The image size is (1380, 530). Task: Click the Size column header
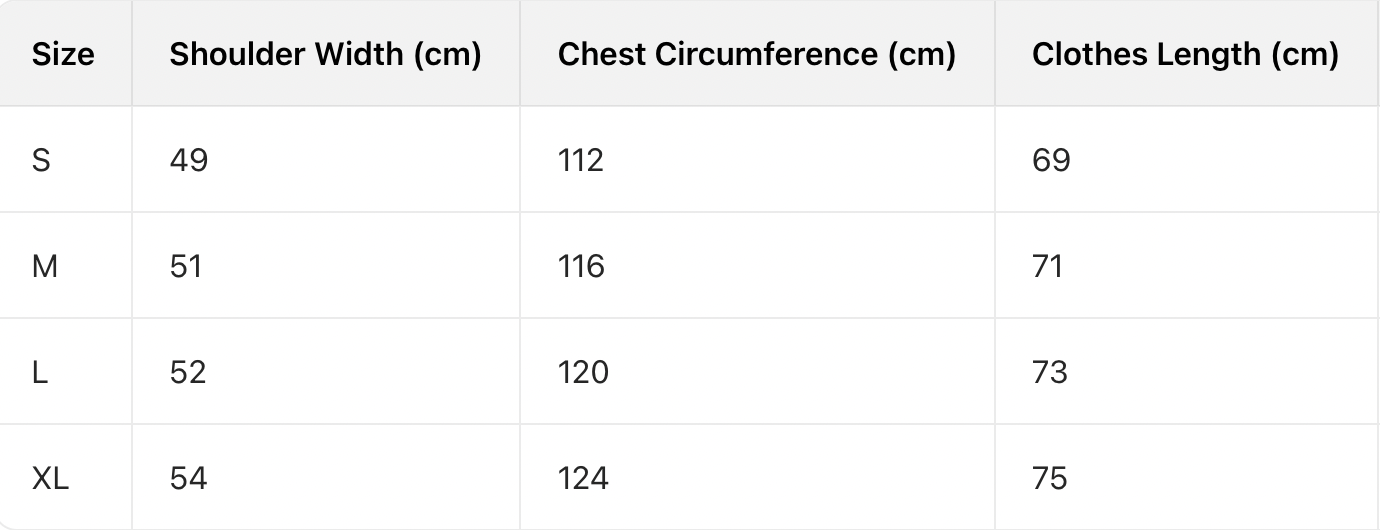click(x=63, y=54)
